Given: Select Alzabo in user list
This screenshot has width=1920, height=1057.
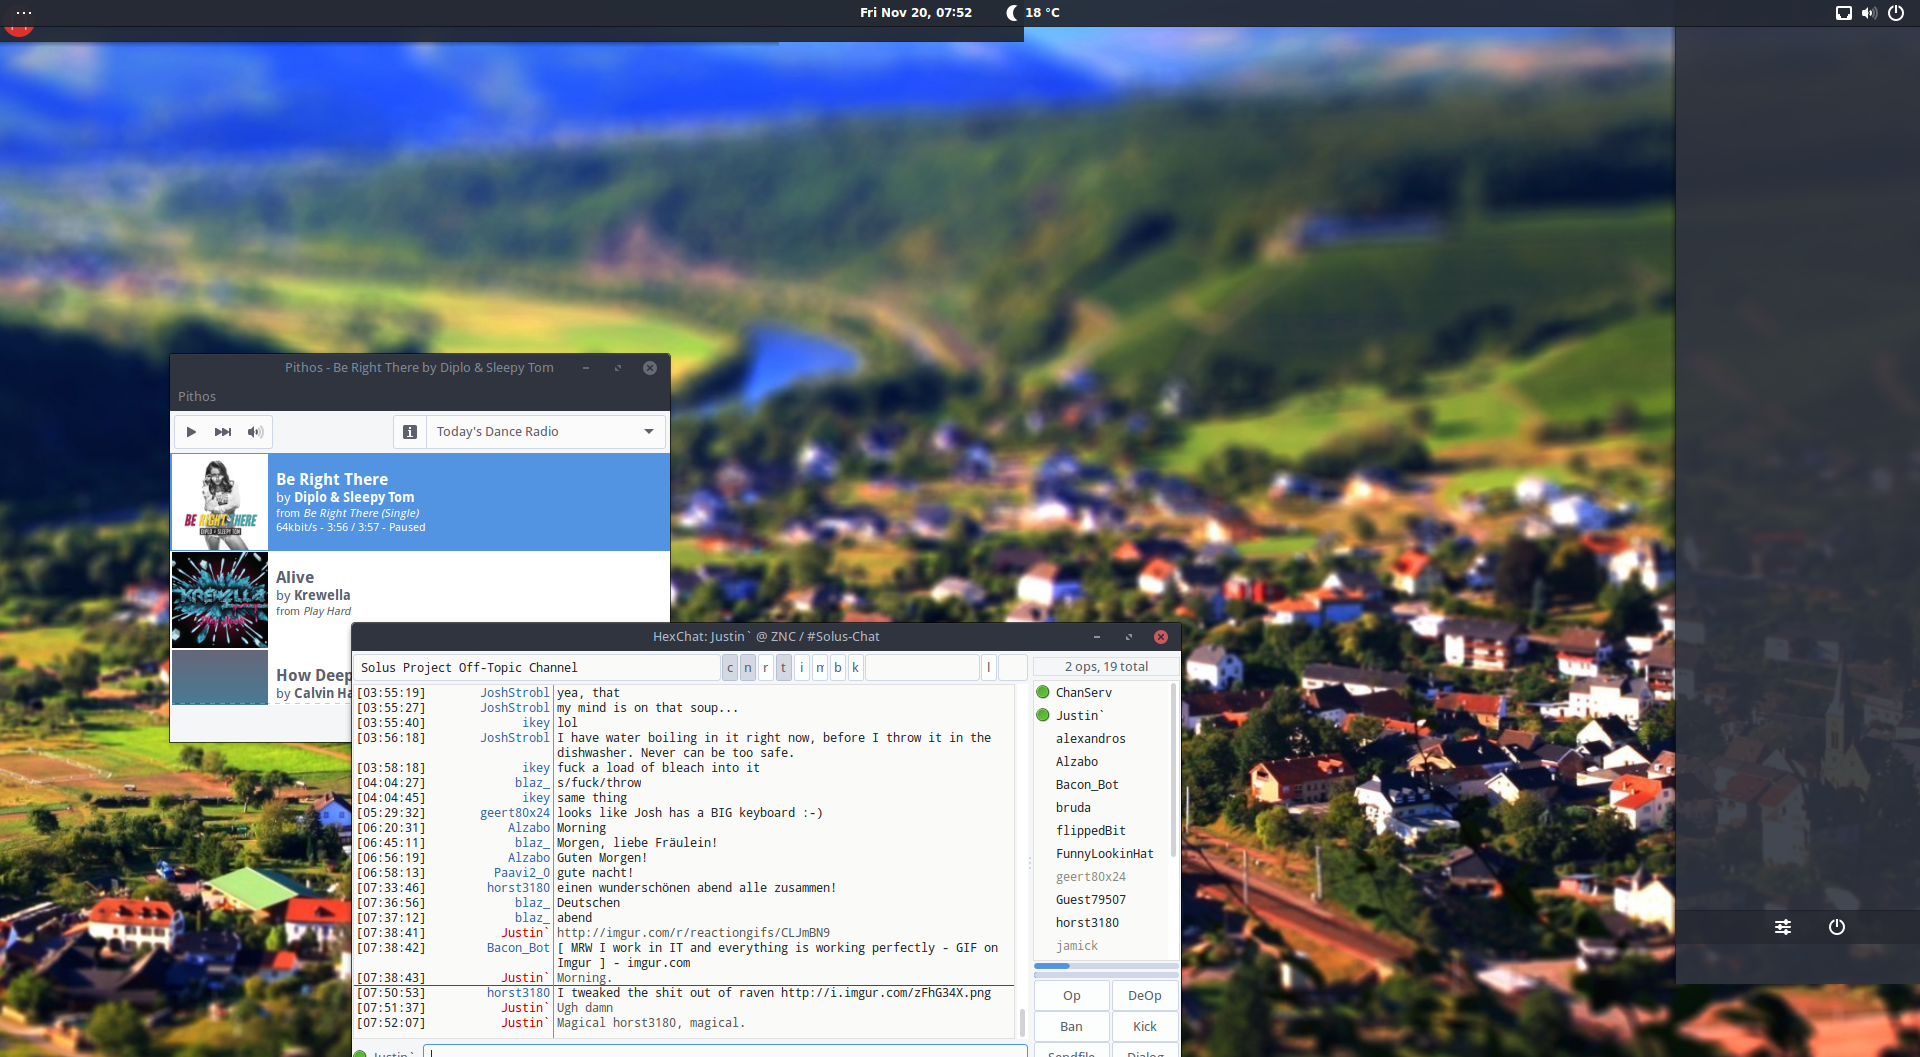Looking at the screenshot, I should [1101, 762].
